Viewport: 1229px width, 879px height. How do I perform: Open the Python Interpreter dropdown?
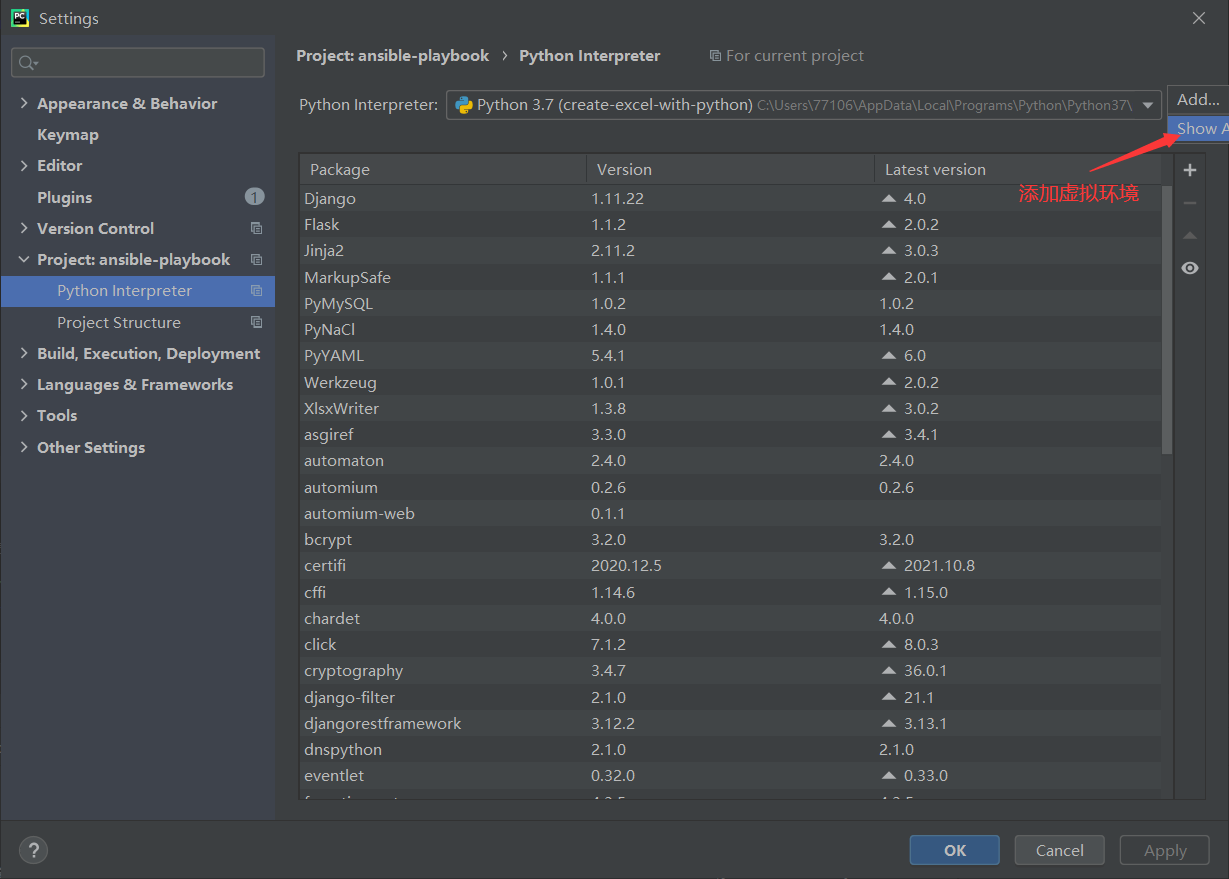pyautogui.click(x=804, y=104)
